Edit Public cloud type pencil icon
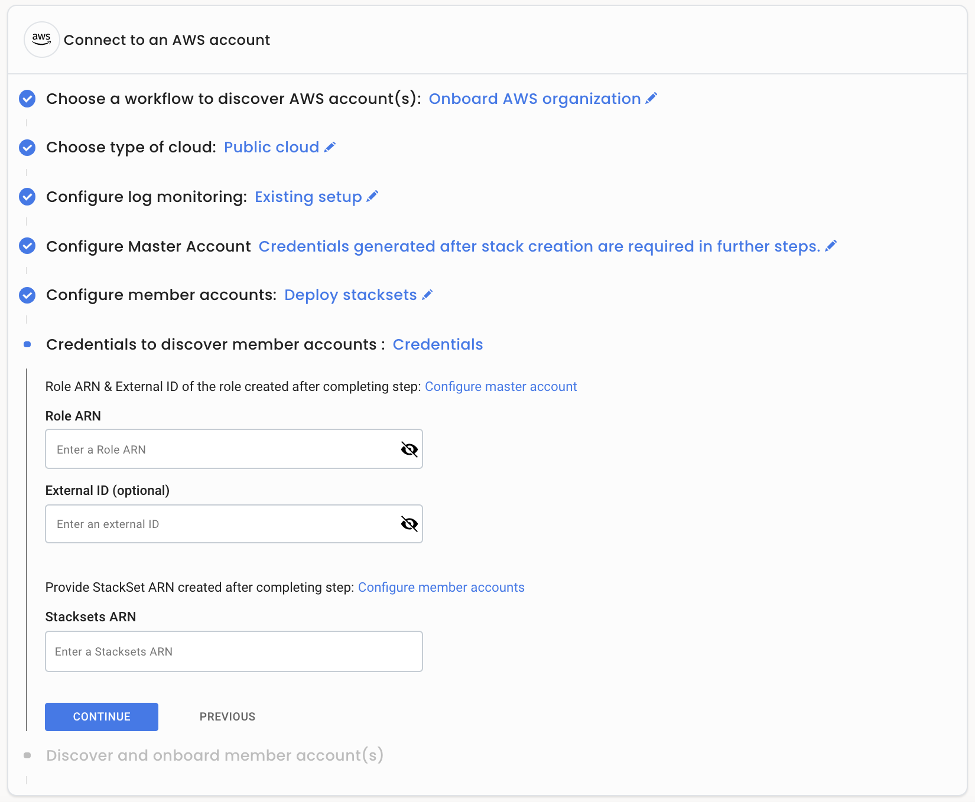This screenshot has height=802, width=977. coord(330,147)
